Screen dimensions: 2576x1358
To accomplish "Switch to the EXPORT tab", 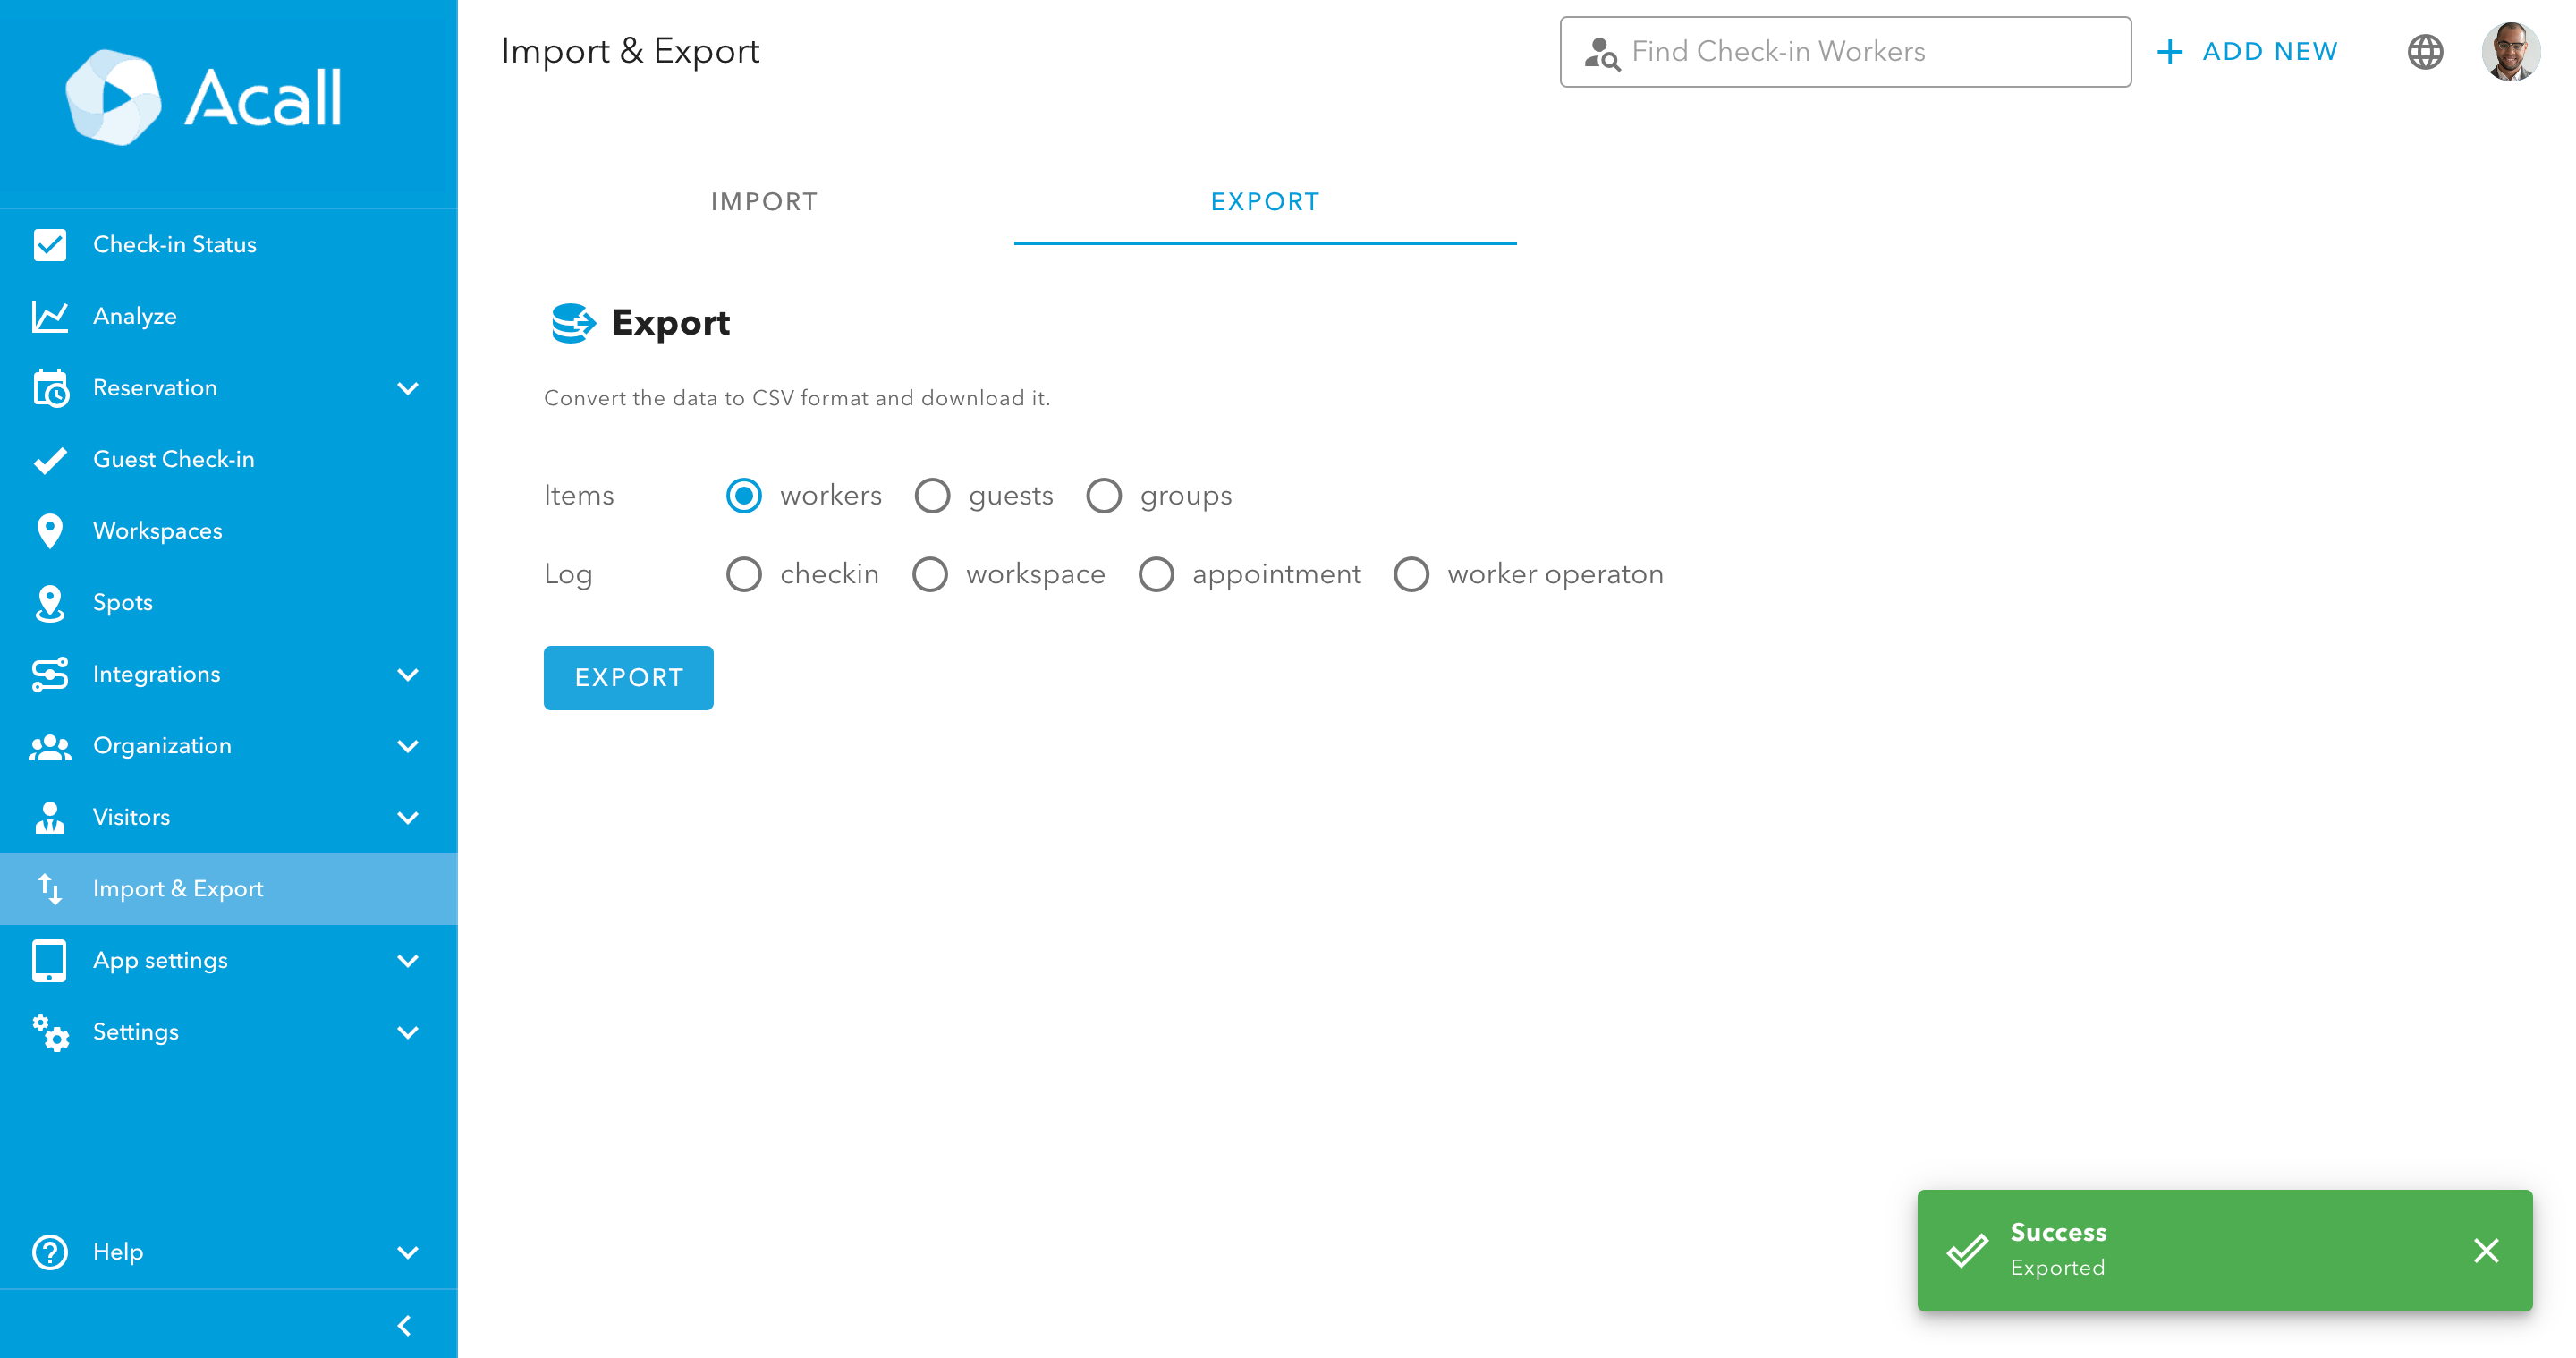I will point(1265,202).
